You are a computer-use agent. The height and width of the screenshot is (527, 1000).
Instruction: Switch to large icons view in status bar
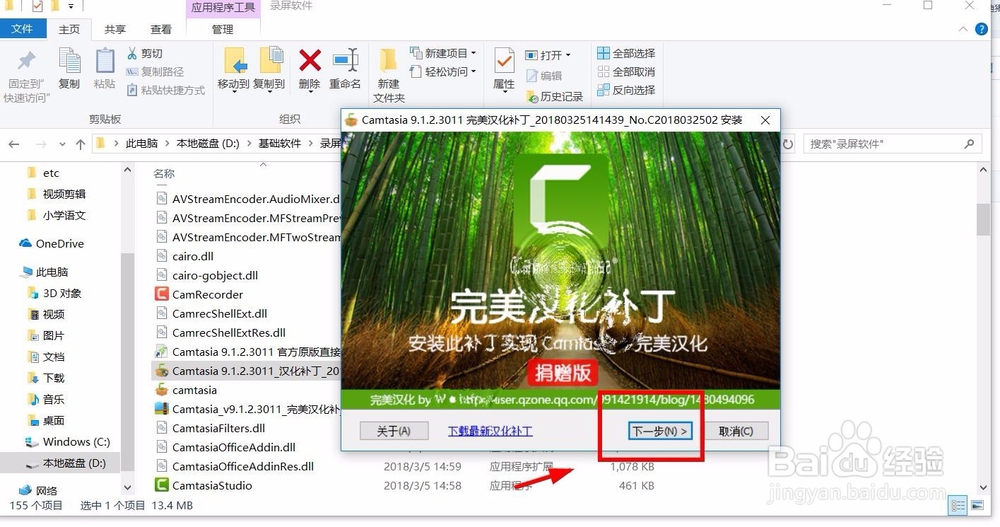click(977, 506)
